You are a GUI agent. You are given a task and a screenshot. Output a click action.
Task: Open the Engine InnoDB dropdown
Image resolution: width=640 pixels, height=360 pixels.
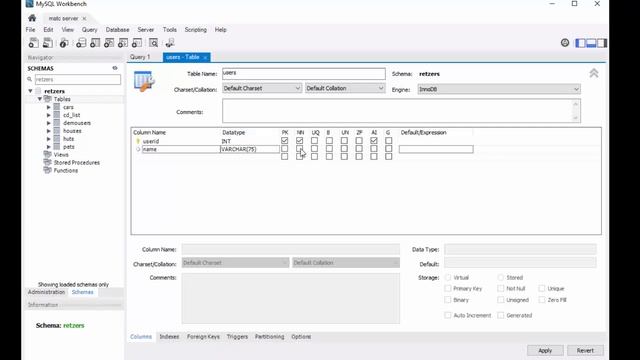click(x=499, y=89)
